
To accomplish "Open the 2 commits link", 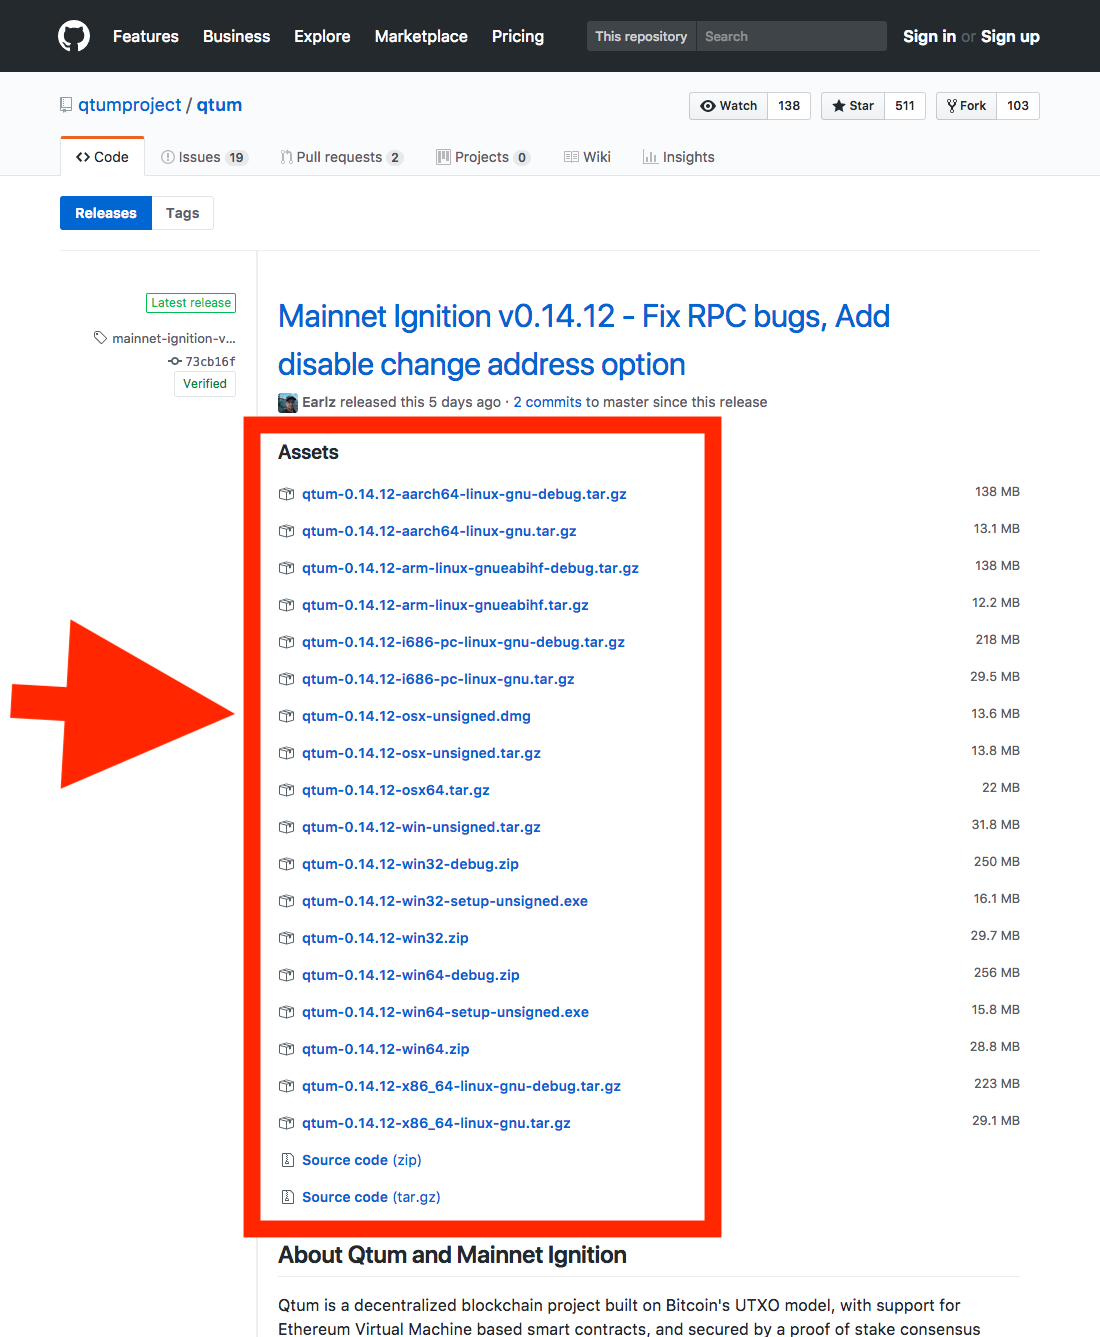I will click(547, 402).
